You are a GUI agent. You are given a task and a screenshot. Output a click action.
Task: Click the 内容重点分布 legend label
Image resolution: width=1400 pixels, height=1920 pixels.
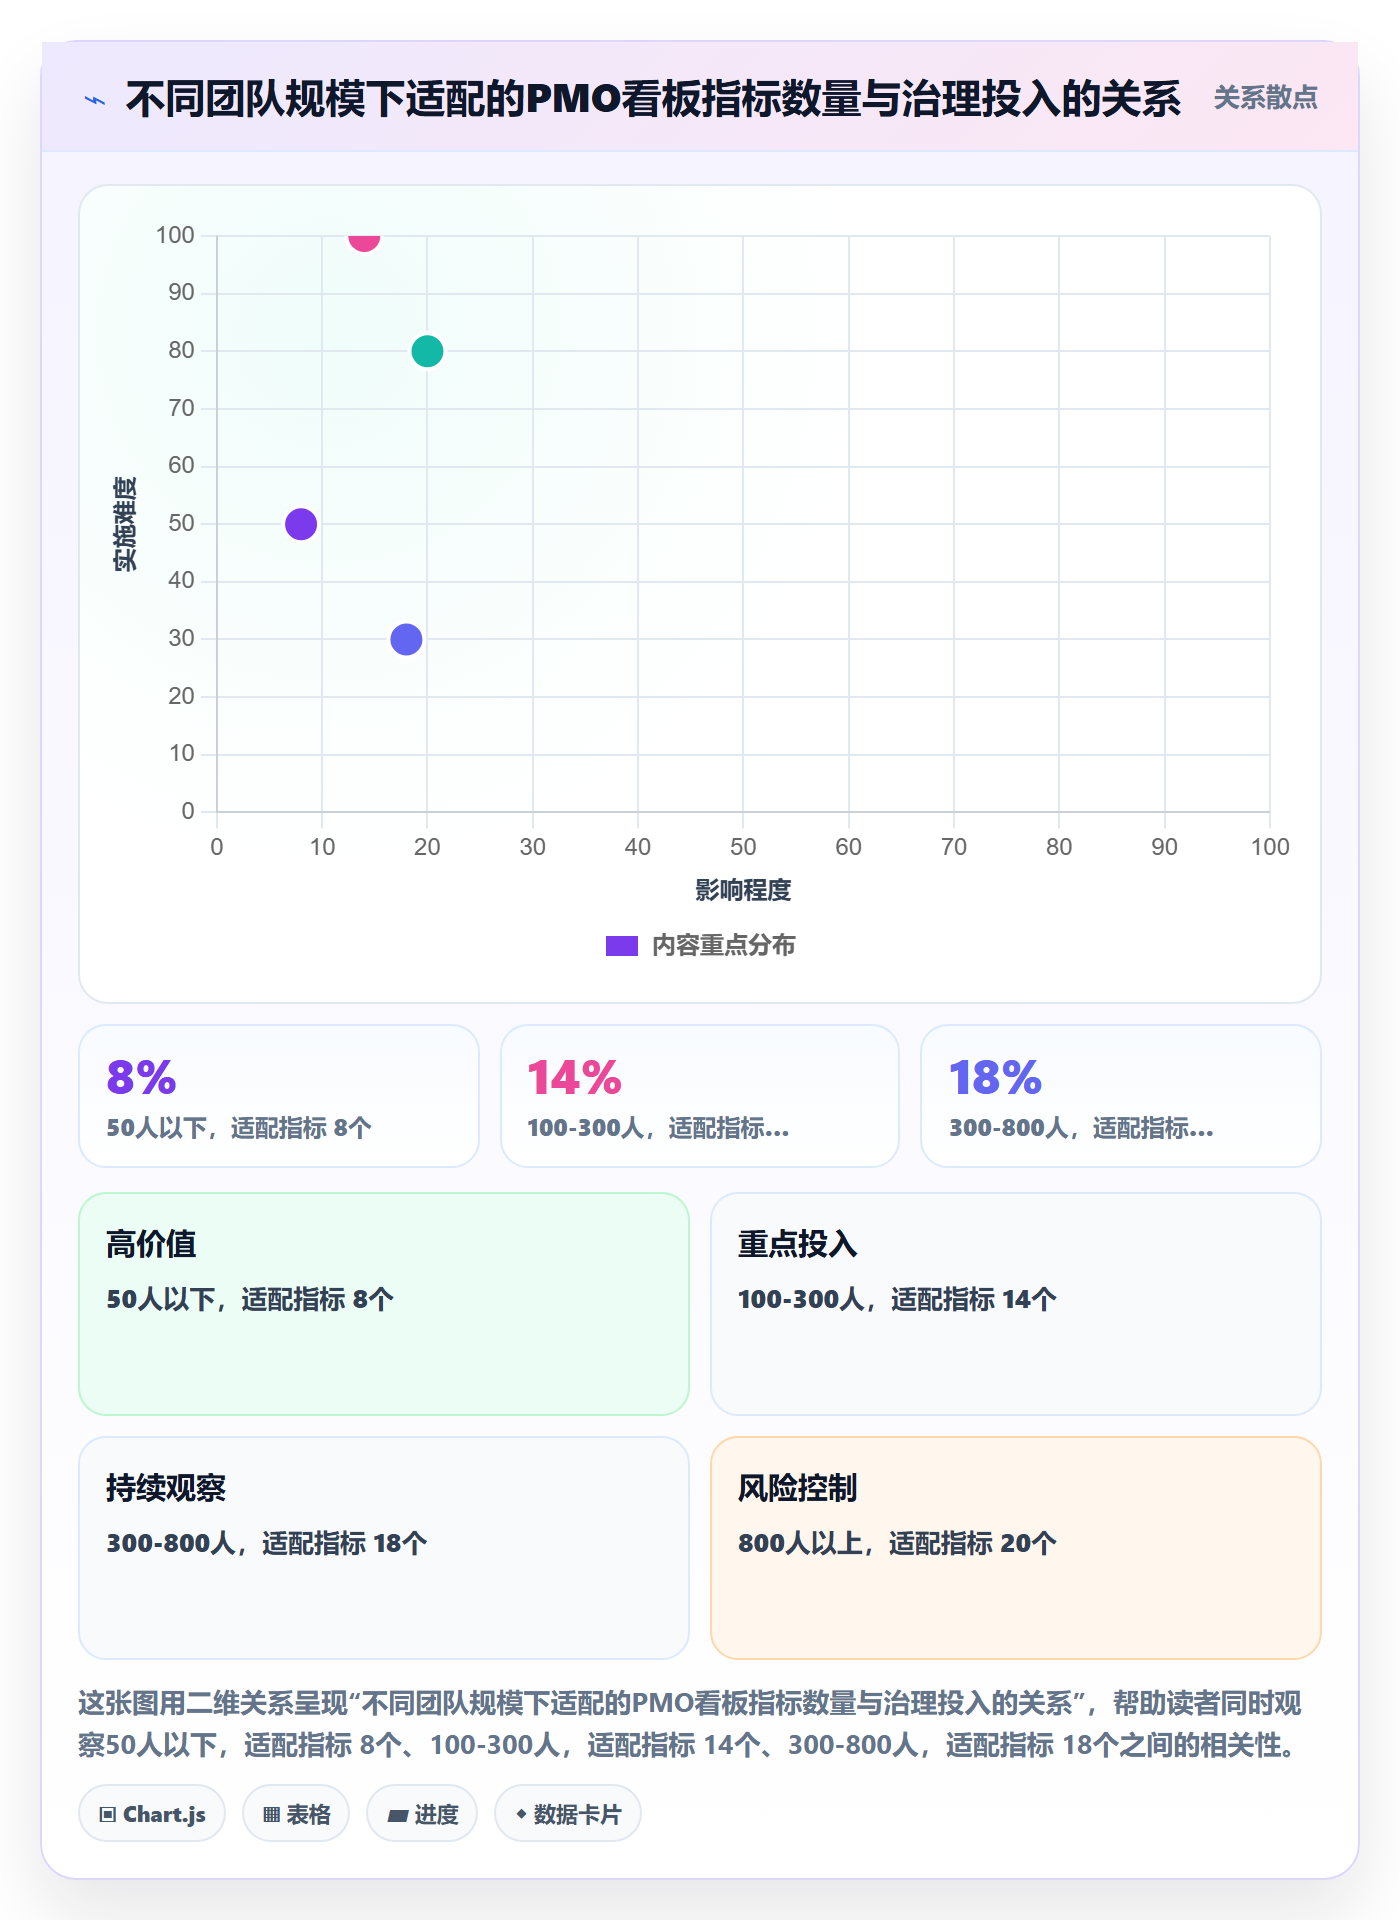click(x=723, y=946)
